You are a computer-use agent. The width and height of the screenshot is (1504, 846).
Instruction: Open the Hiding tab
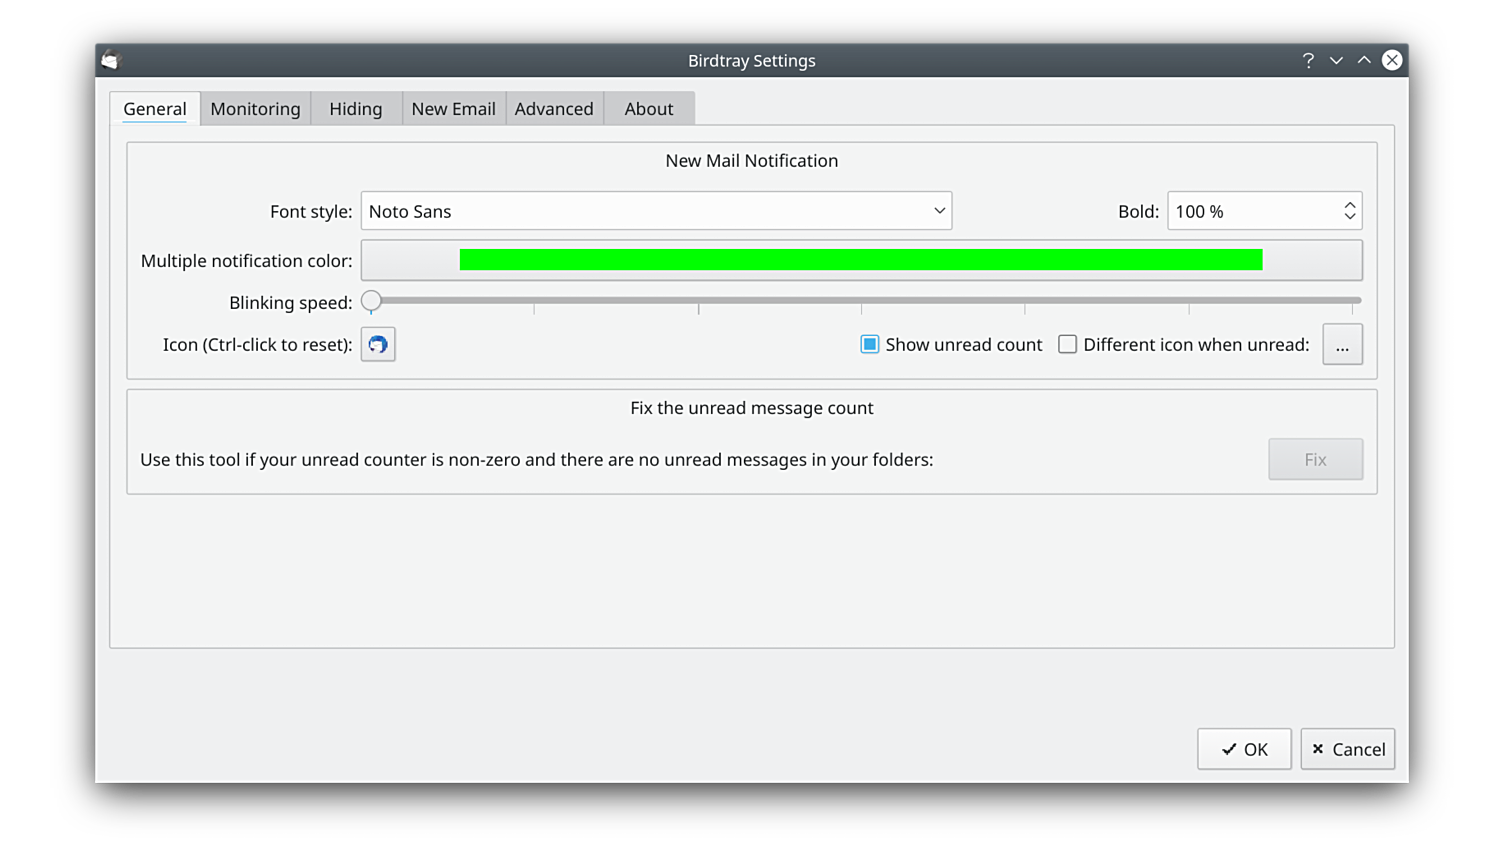pyautogui.click(x=356, y=109)
